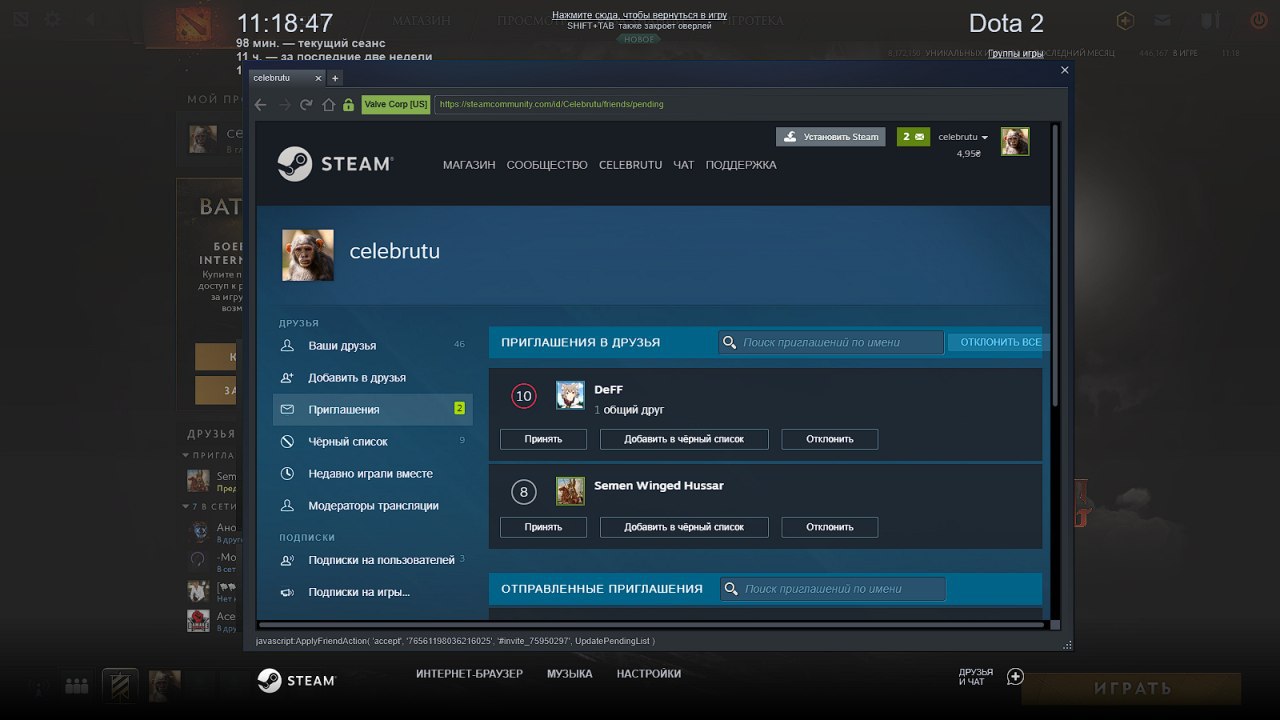The width and height of the screenshot is (1280, 720).
Task: Accept Semen Winged Hussar's invitation
Action: pyautogui.click(x=543, y=527)
